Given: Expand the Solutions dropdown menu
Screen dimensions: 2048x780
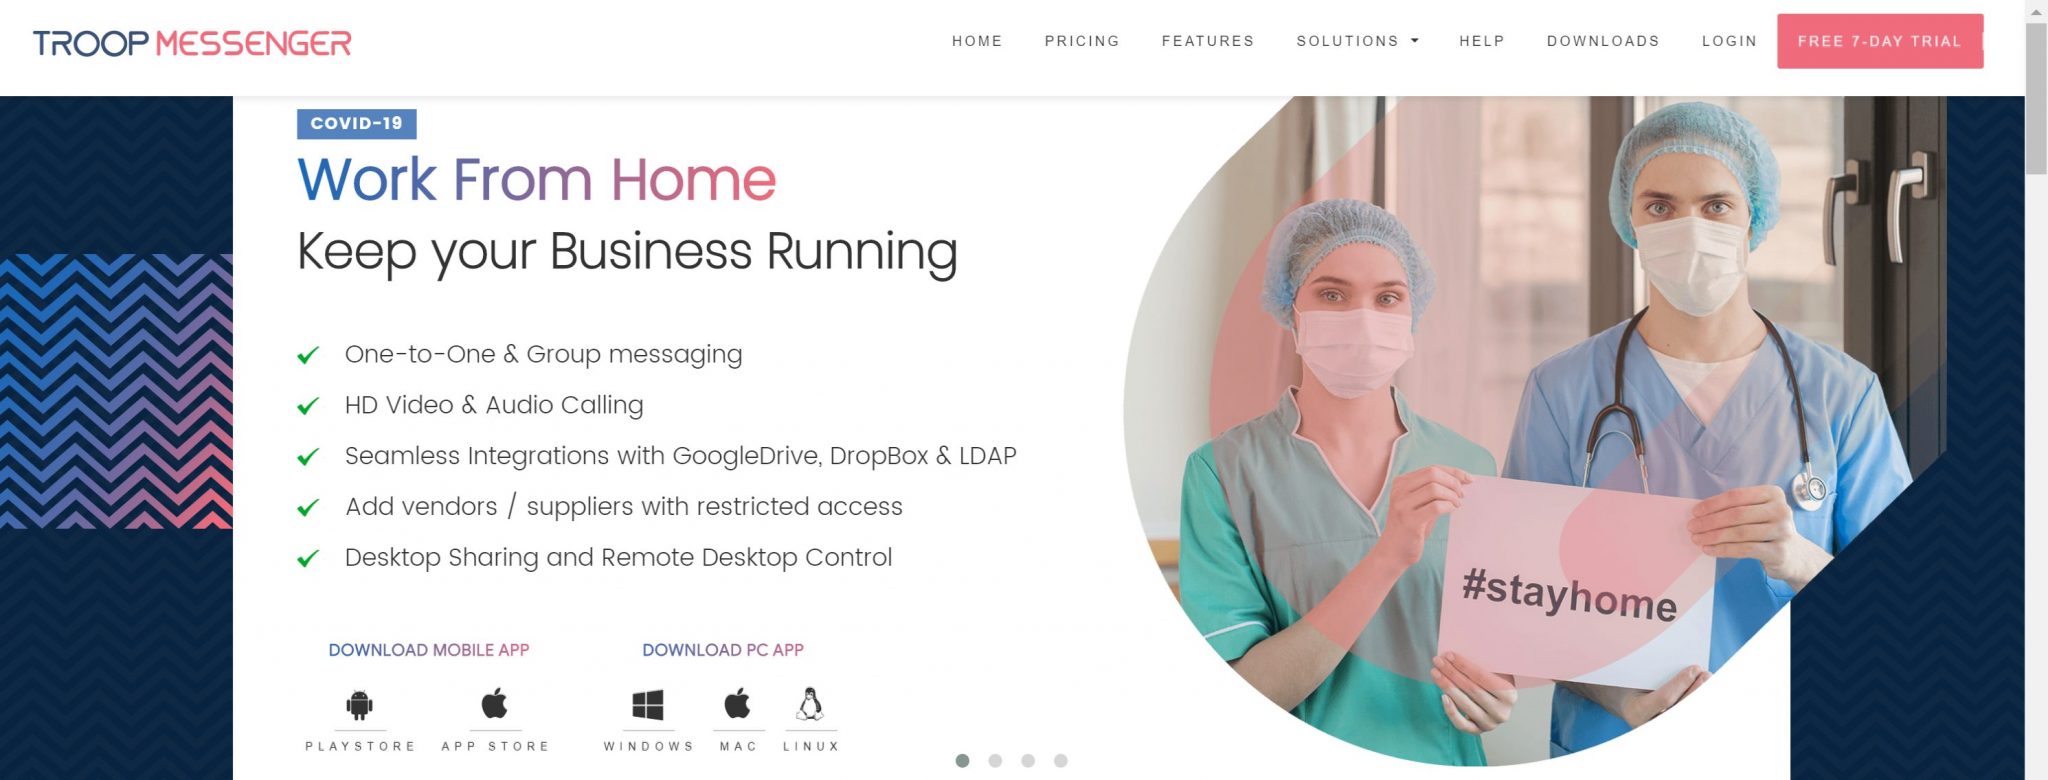Looking at the screenshot, I should pos(1357,41).
